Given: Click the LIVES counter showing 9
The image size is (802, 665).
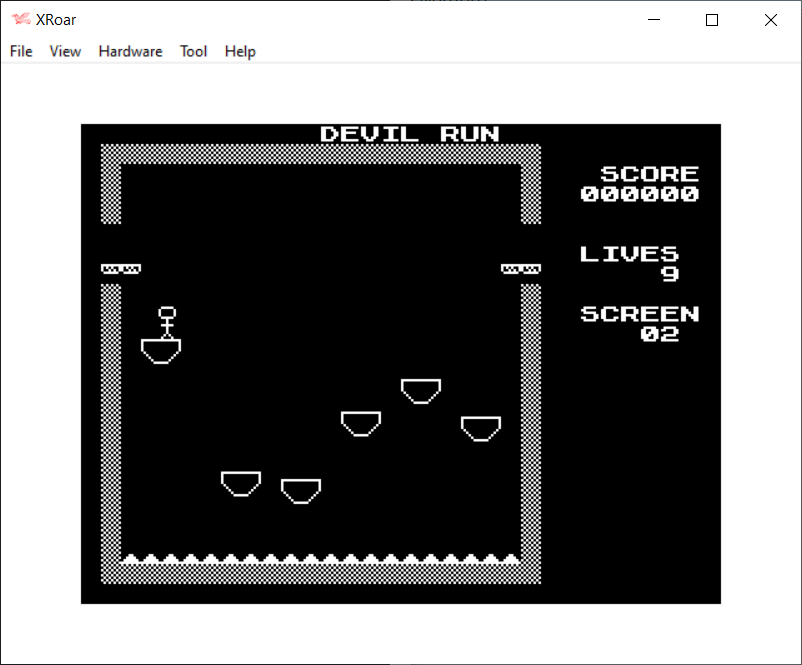Looking at the screenshot, I should pos(670,274).
